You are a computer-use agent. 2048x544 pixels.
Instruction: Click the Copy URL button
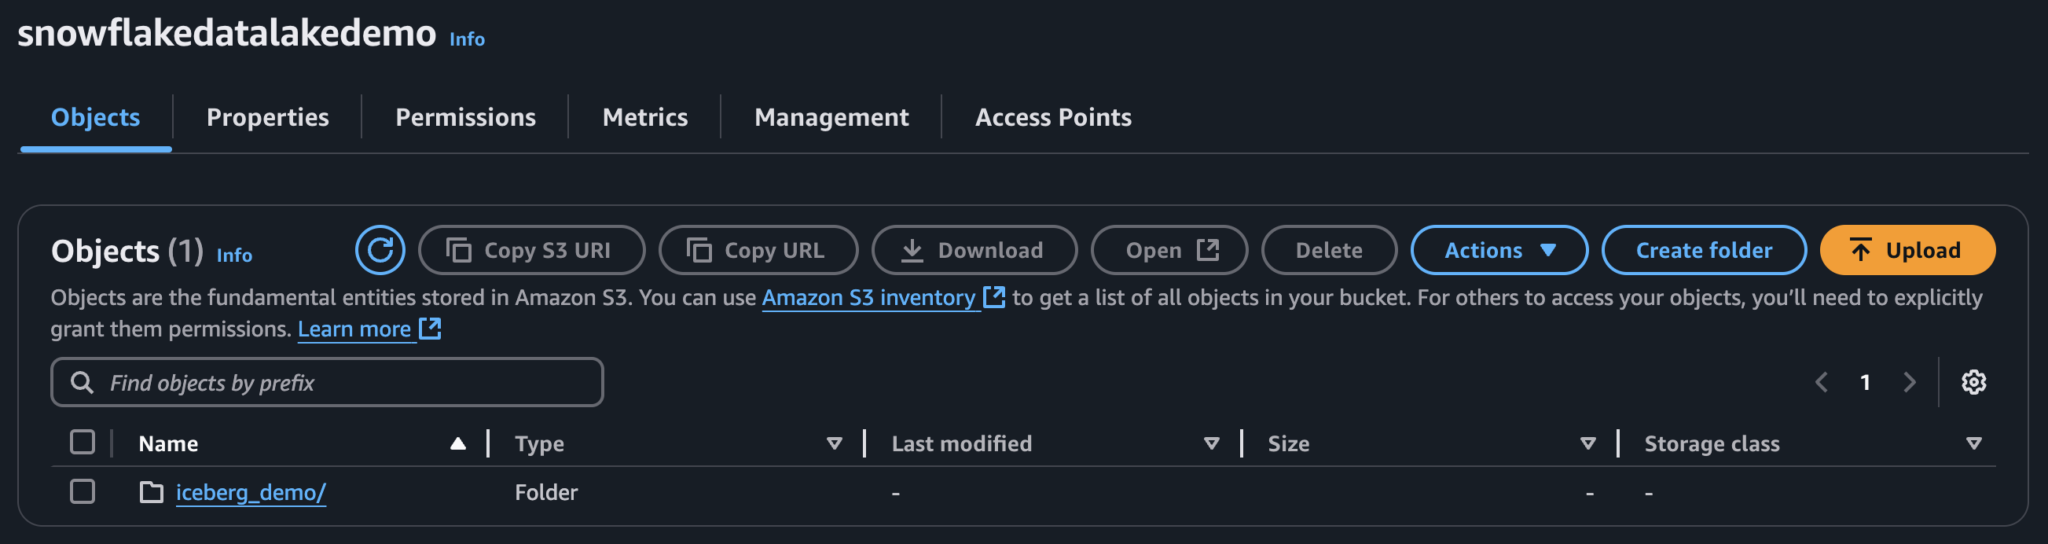[758, 250]
